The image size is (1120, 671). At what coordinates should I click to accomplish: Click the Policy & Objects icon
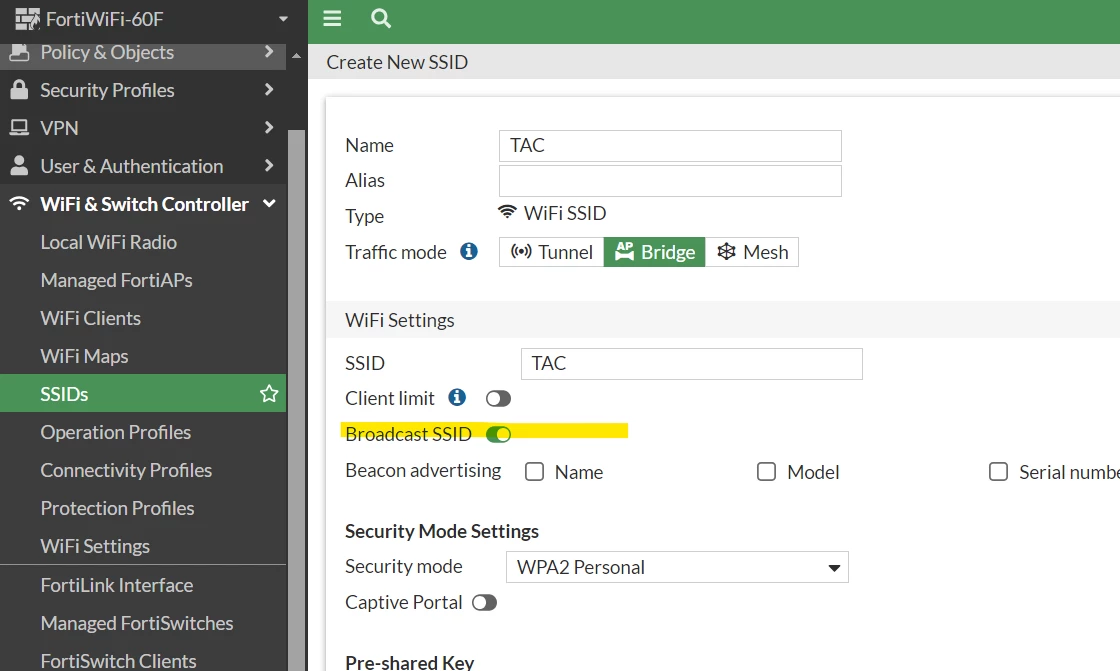[x=19, y=52]
